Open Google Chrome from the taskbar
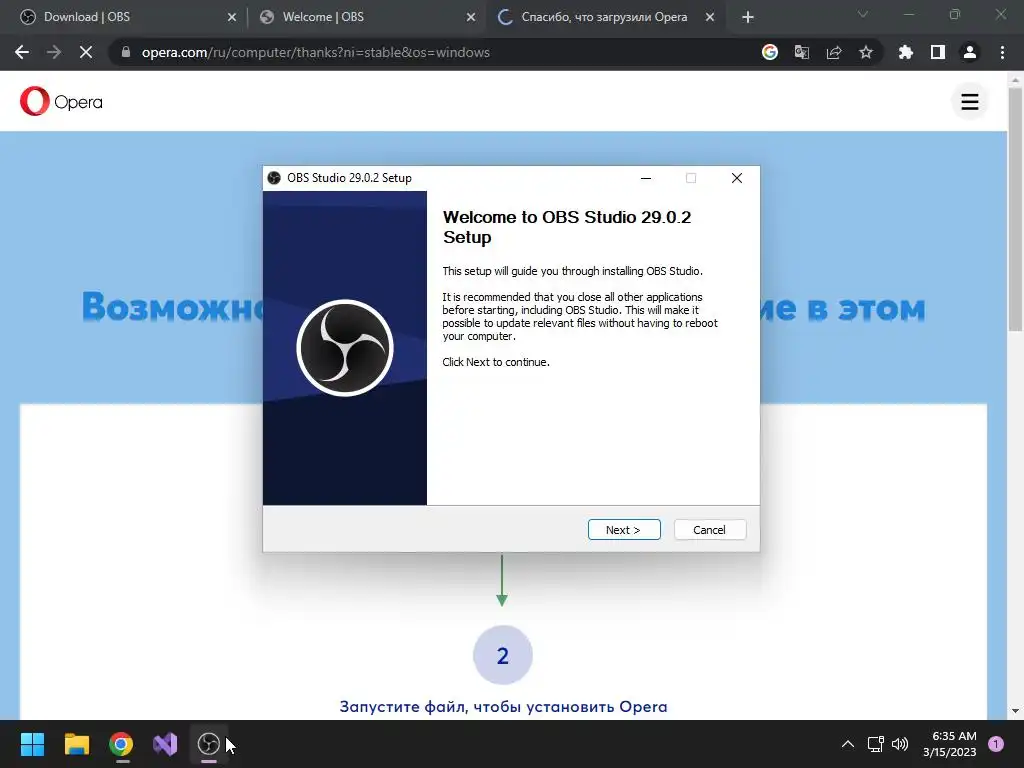Image resolution: width=1024 pixels, height=768 pixels. click(x=121, y=744)
